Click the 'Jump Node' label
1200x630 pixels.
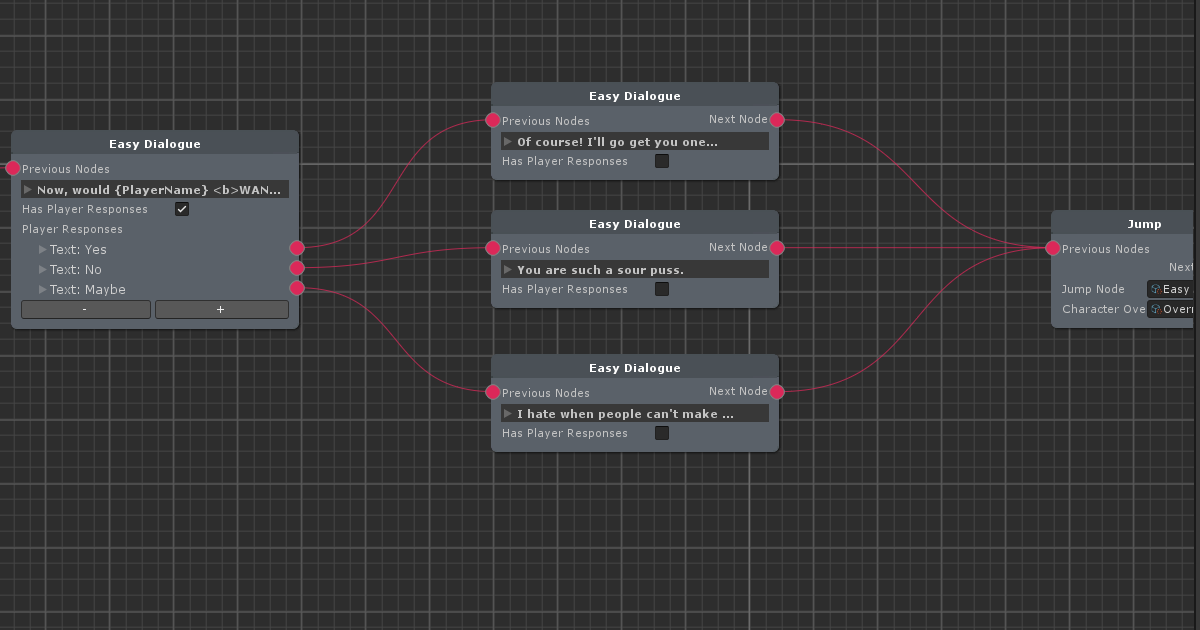[1093, 289]
